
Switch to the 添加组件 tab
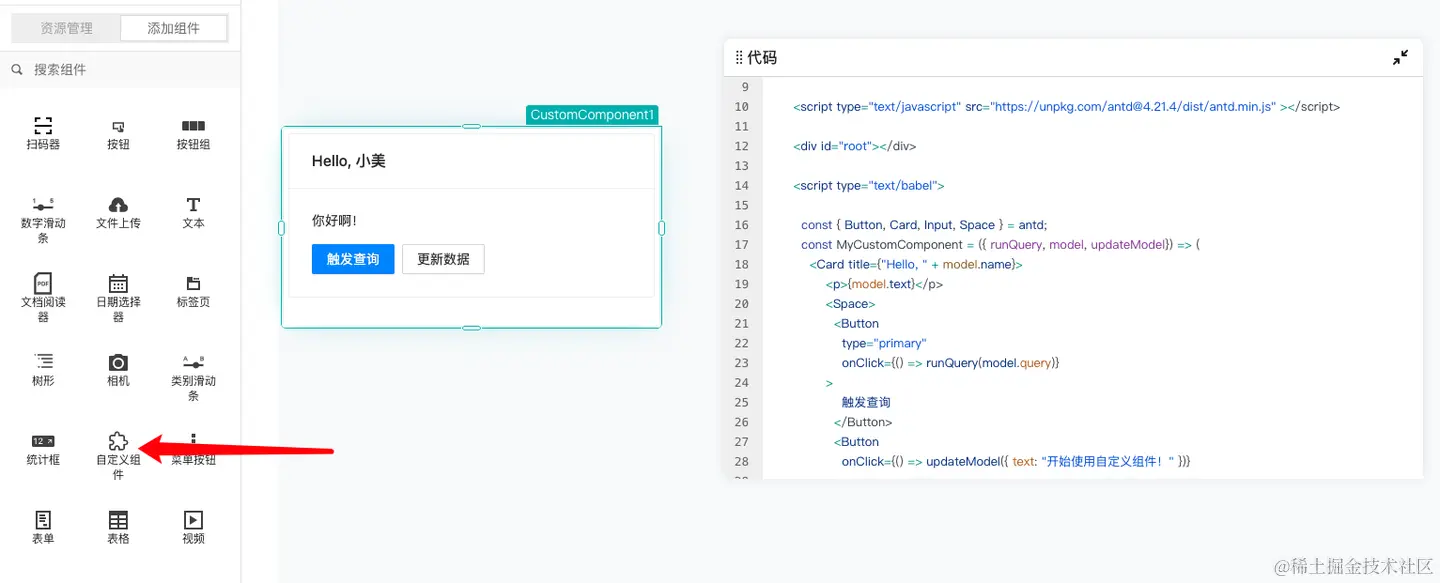coord(174,28)
